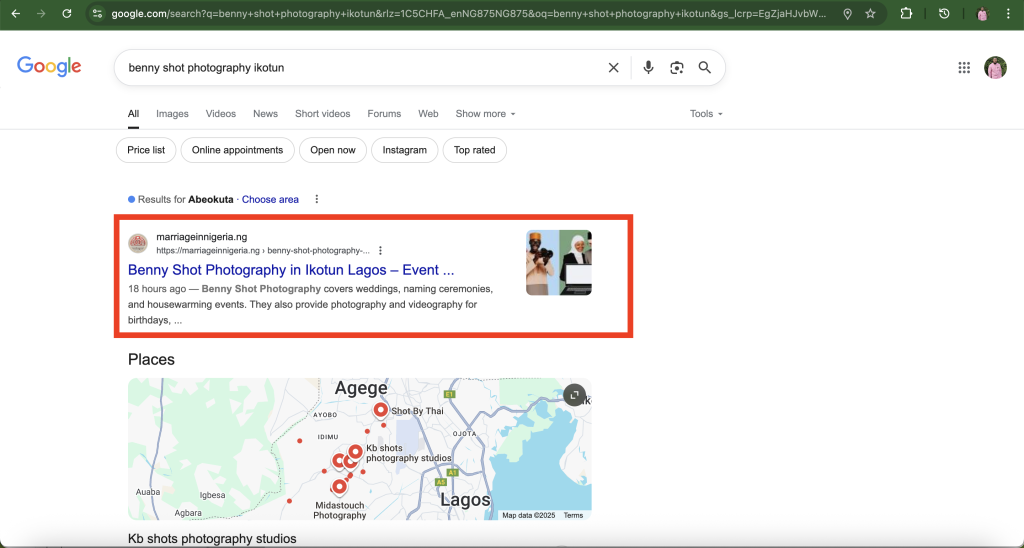Open options dots next to Choose area
This screenshot has width=1024, height=548.
317,199
